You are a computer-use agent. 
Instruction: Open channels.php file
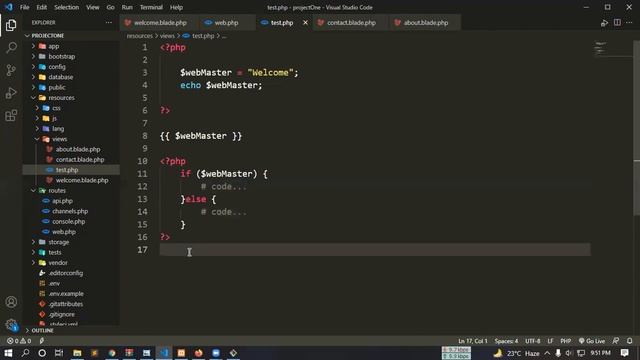tap(70, 211)
